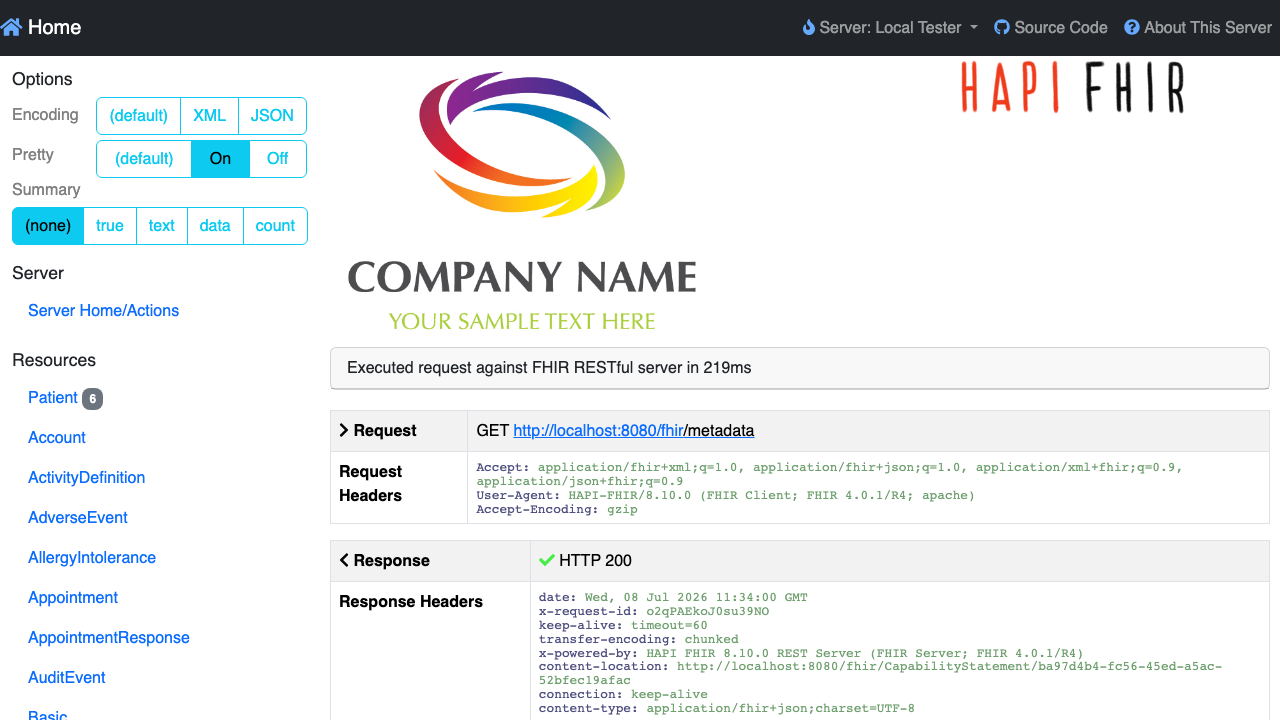Click the Request Headers label
This screenshot has width=1280, height=720.
point(371,483)
